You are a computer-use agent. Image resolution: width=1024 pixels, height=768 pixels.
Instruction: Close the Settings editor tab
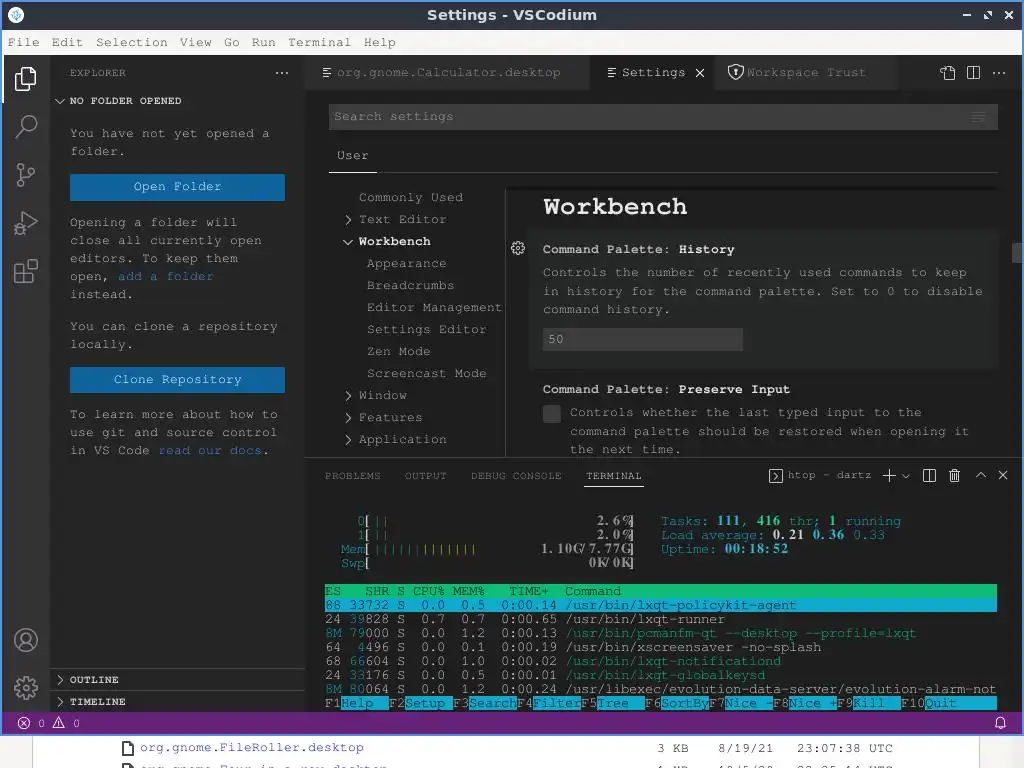point(700,72)
